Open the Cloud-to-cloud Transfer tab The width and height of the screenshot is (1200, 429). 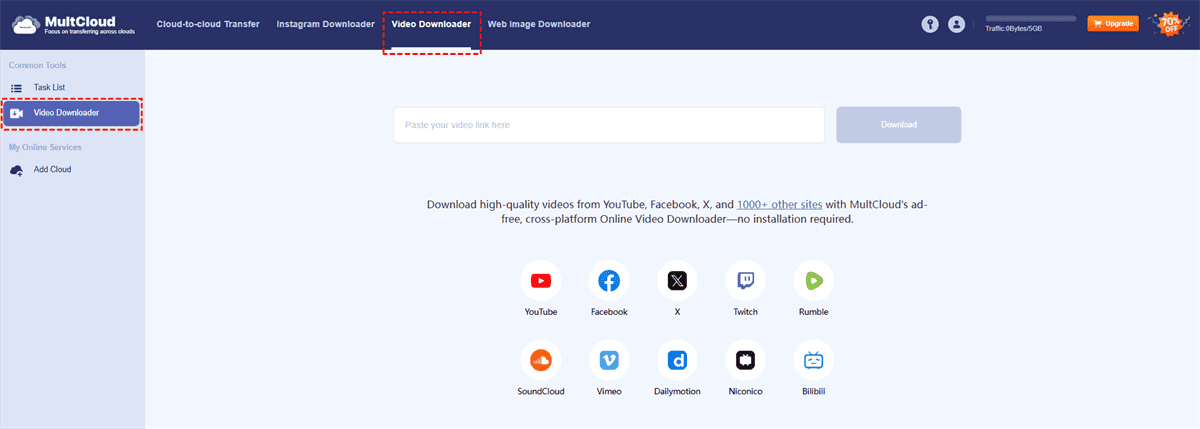[x=208, y=24]
